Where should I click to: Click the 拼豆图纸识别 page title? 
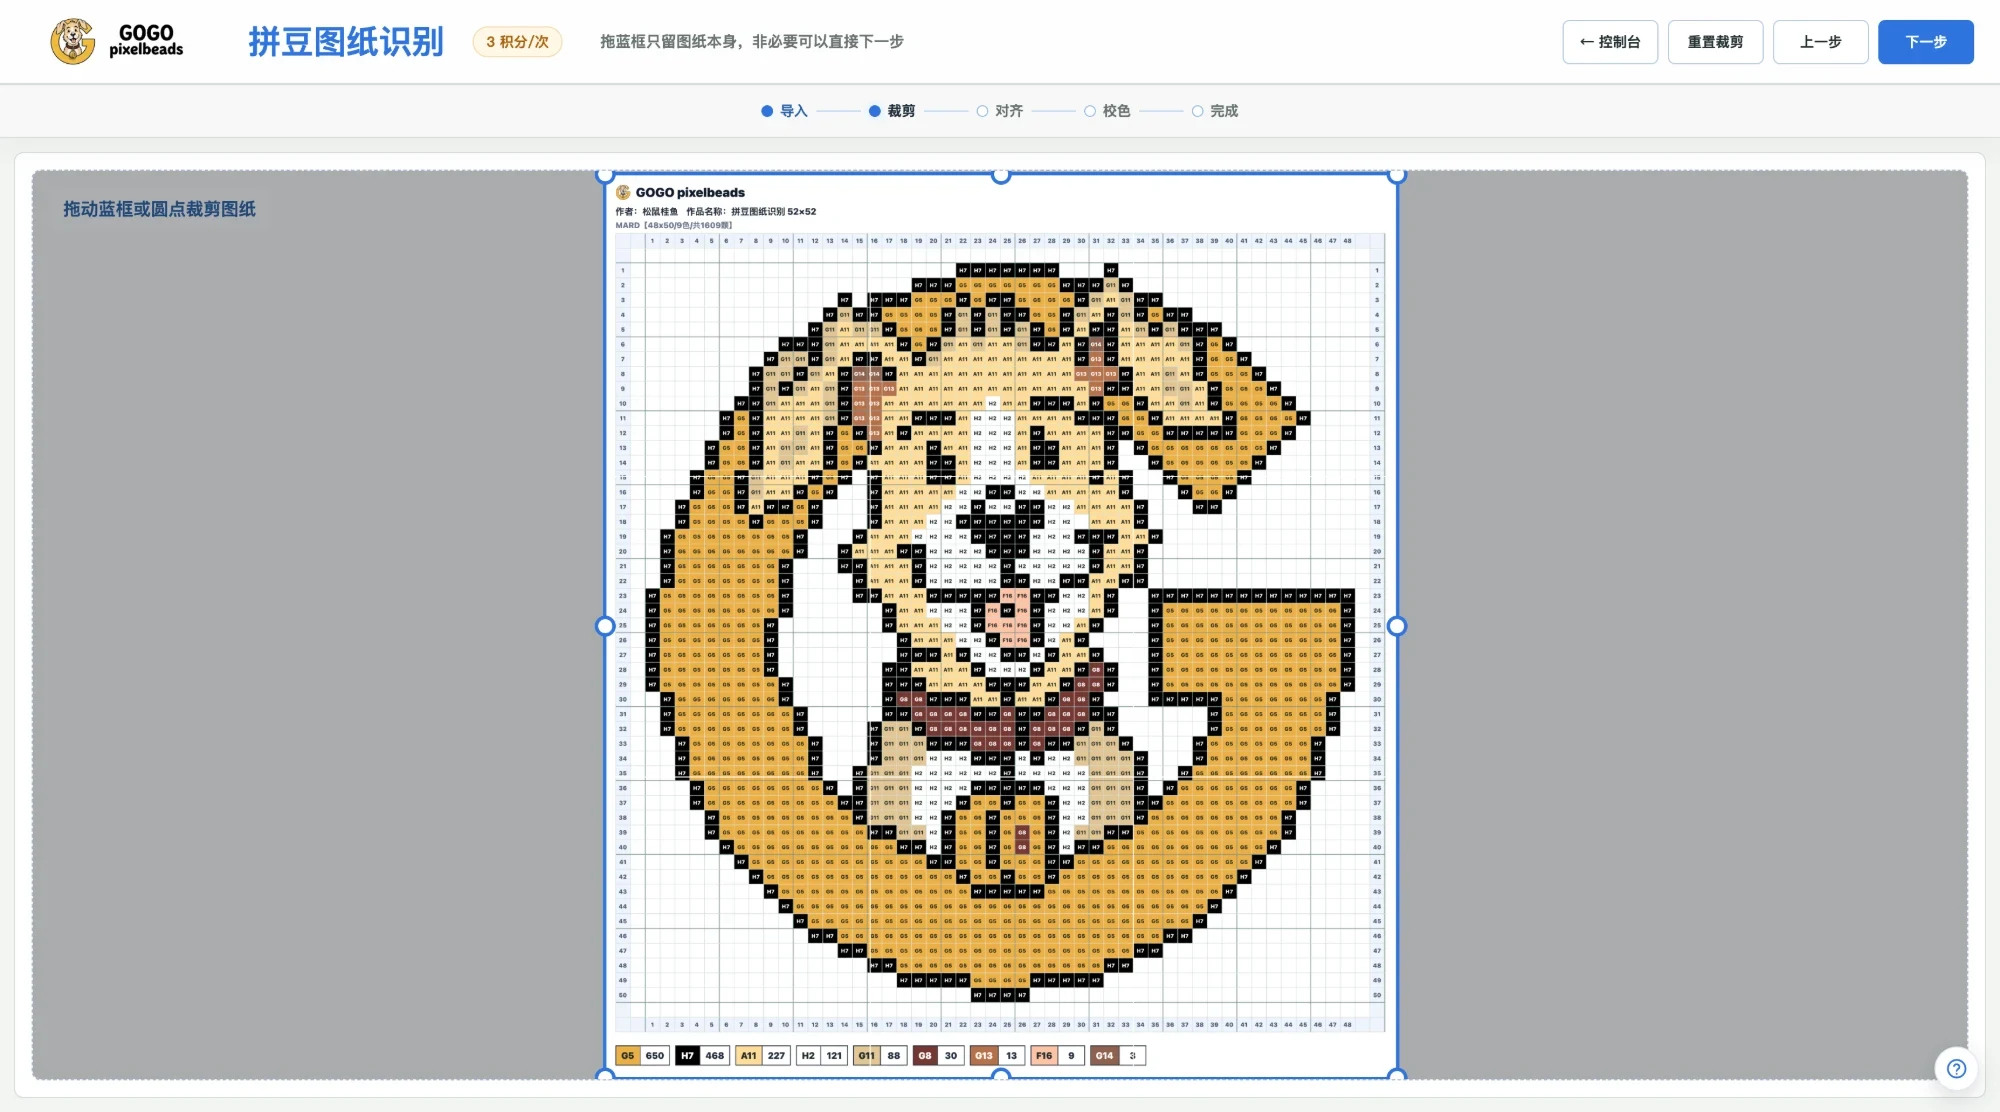pos(346,42)
